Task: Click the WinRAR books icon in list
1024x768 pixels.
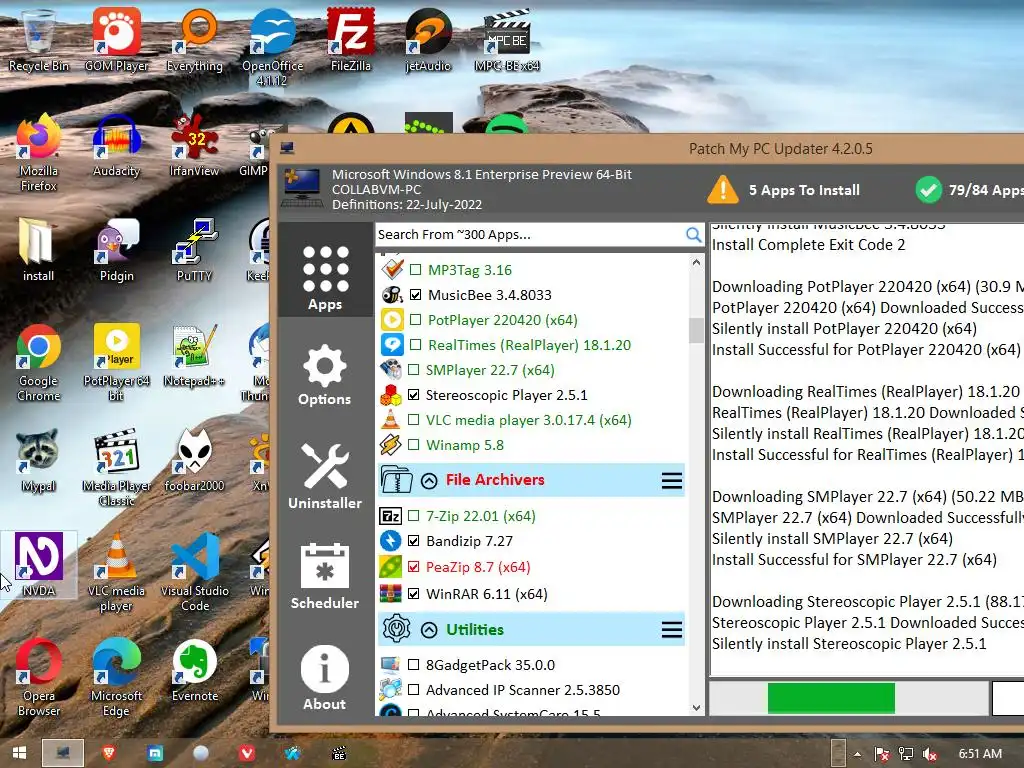Action: pos(391,594)
